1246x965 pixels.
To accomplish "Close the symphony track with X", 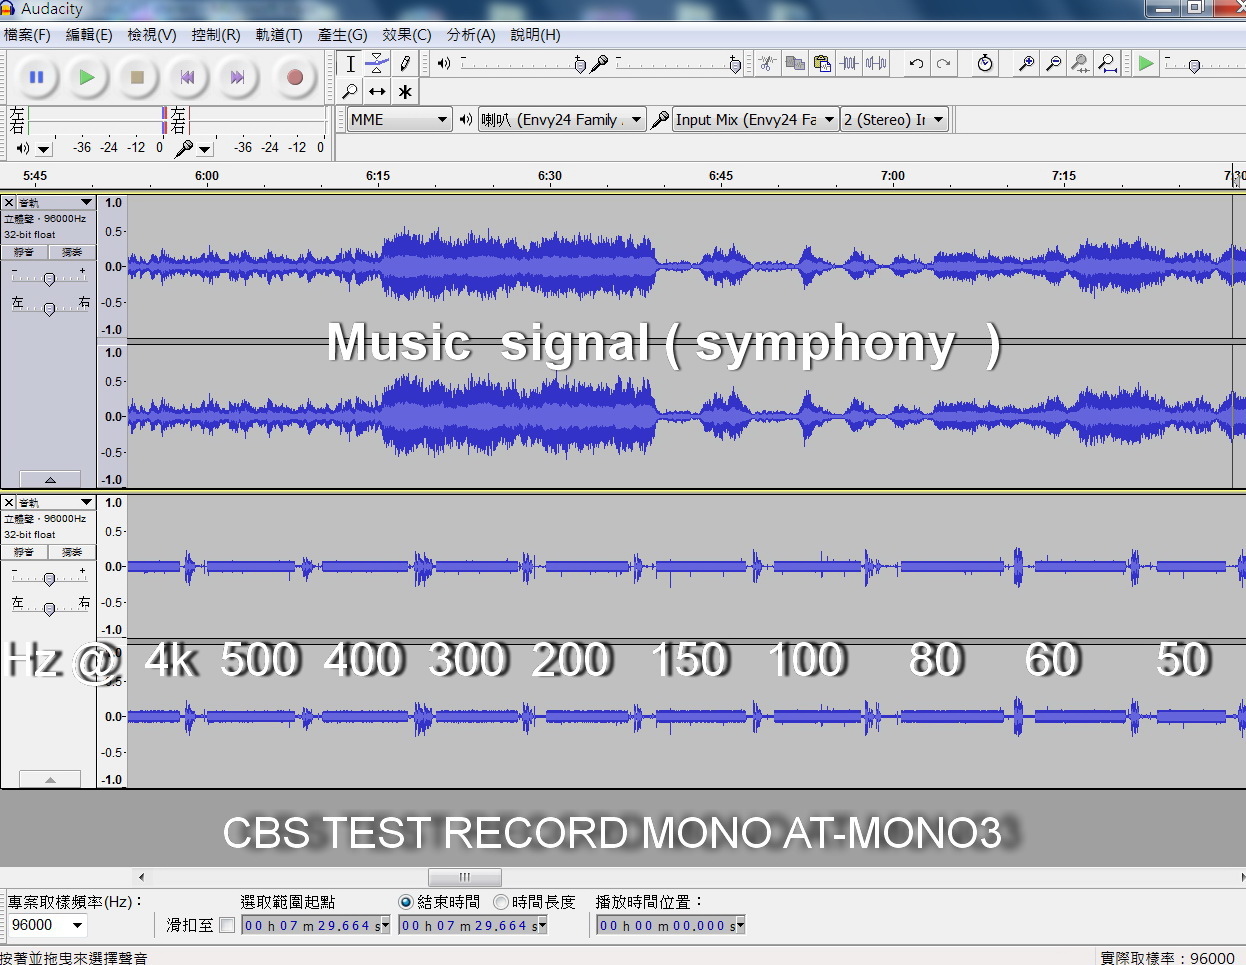I will coord(9,202).
